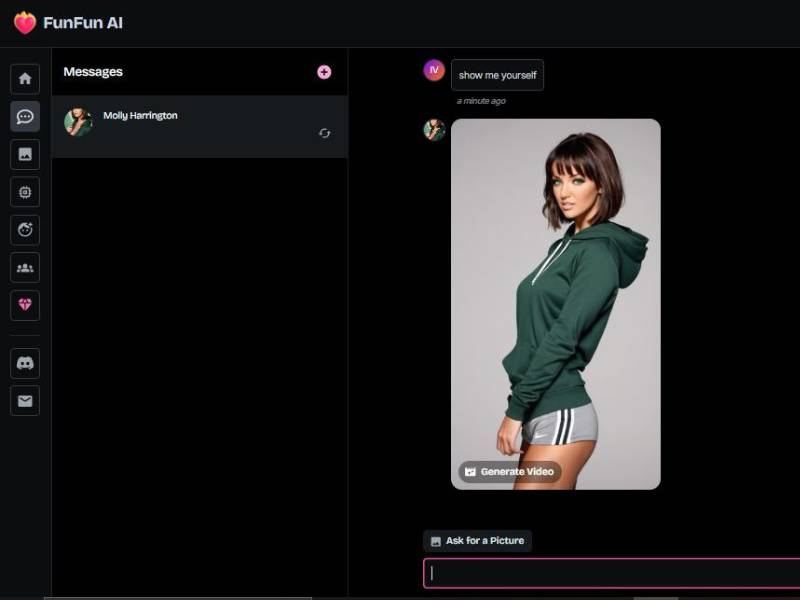Viewport: 800px width, 600px height.
Task: Open the pink diamond premium icon
Action: pyautogui.click(x=25, y=305)
